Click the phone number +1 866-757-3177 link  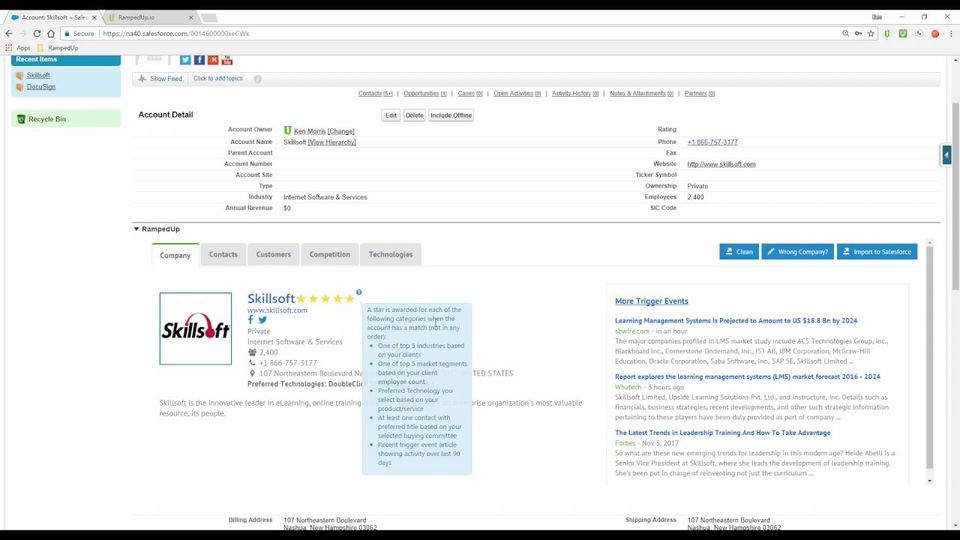(x=712, y=142)
